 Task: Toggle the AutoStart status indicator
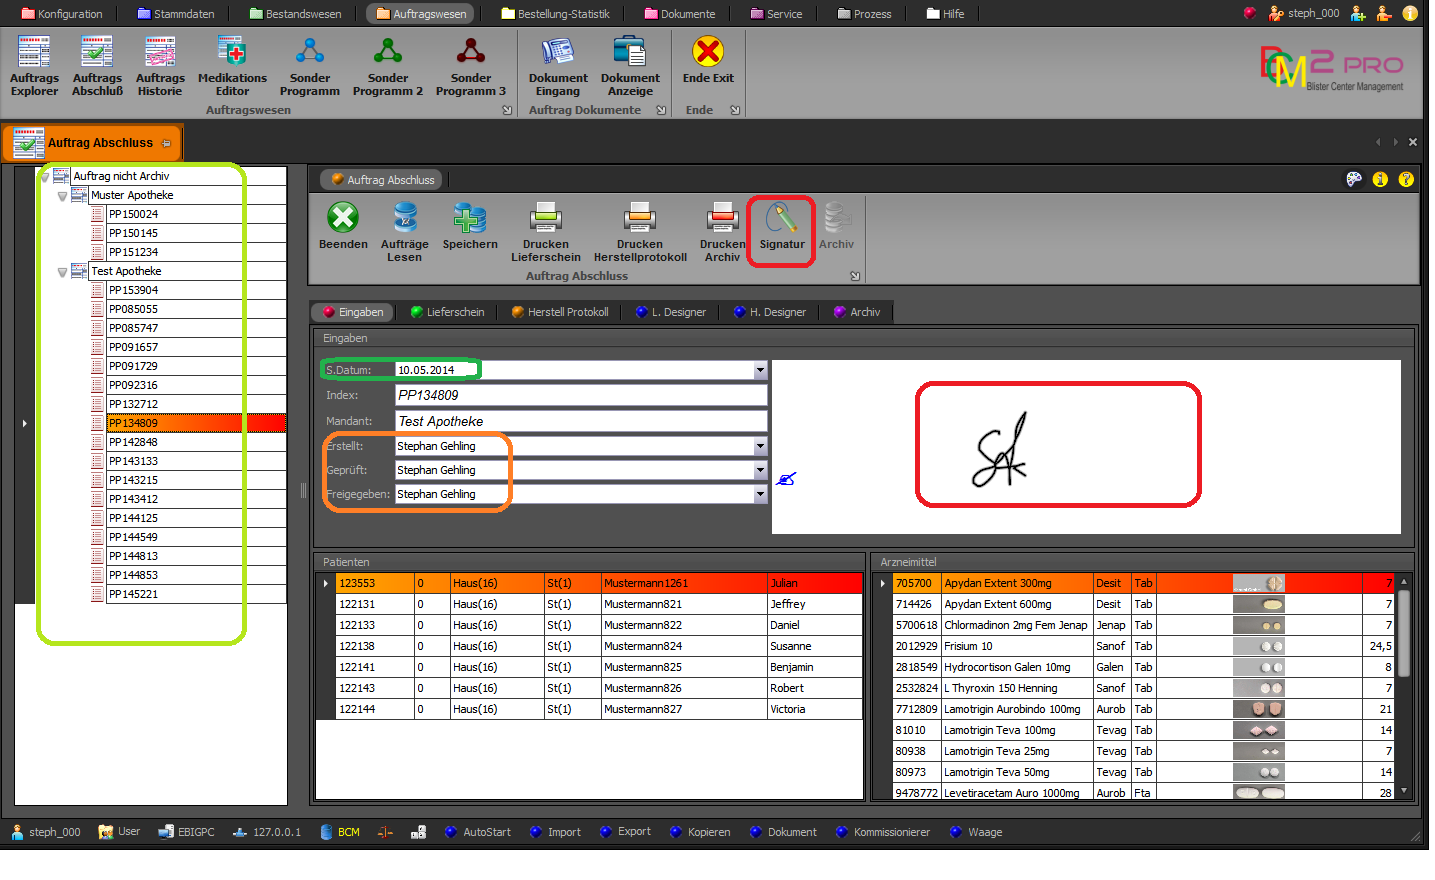tap(451, 832)
